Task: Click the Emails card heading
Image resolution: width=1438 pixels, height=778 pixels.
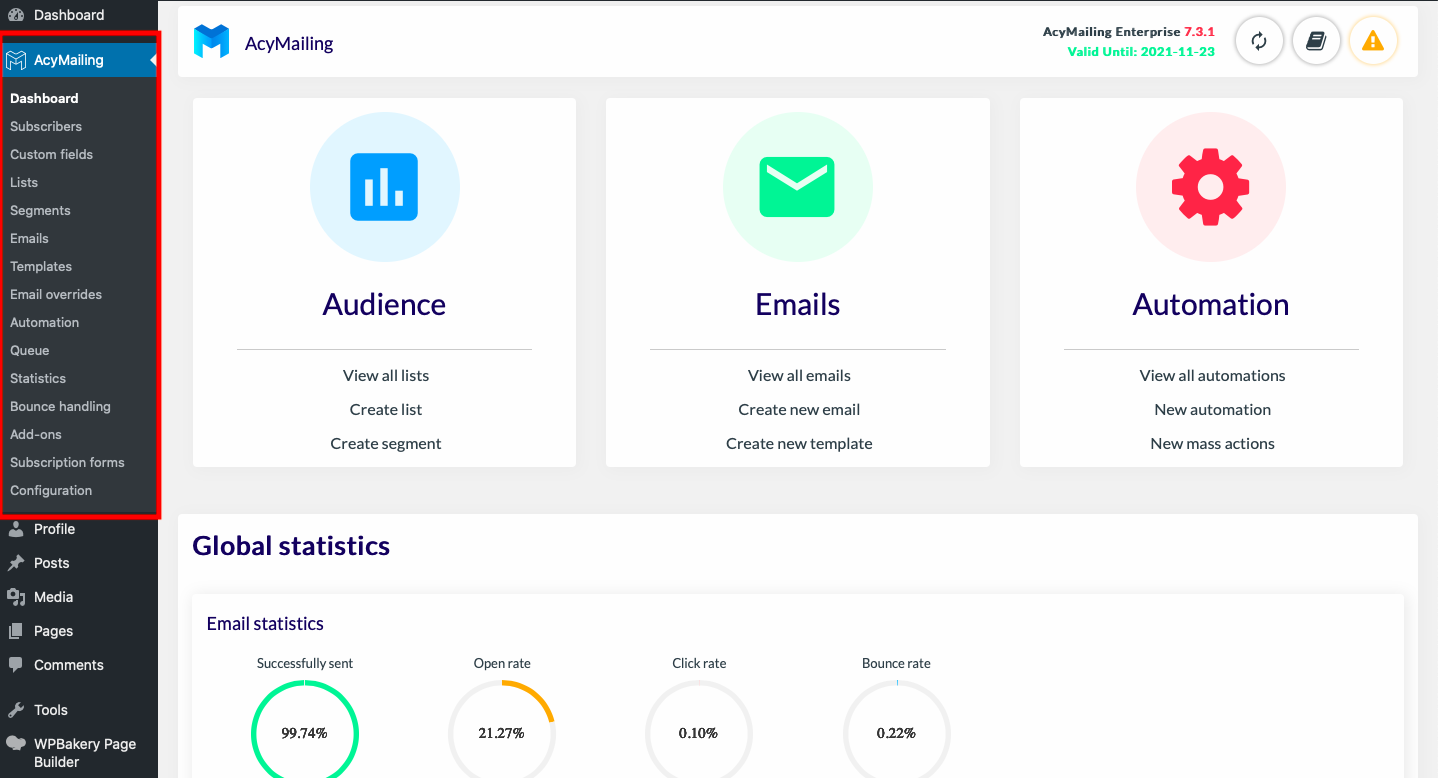Action: [x=797, y=304]
